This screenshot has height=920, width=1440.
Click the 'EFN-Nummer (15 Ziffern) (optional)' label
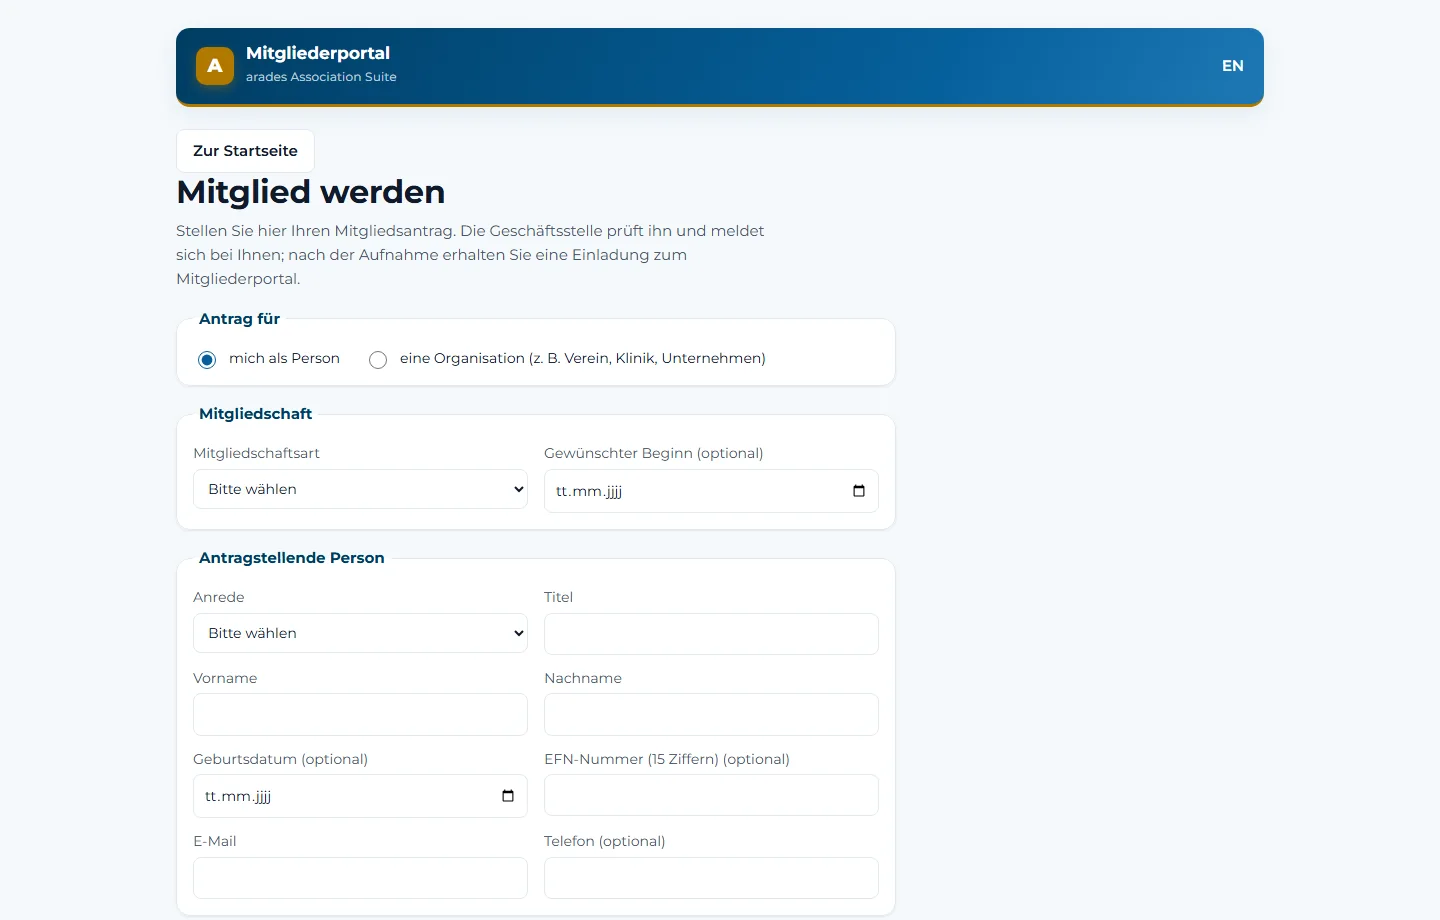[x=667, y=759]
